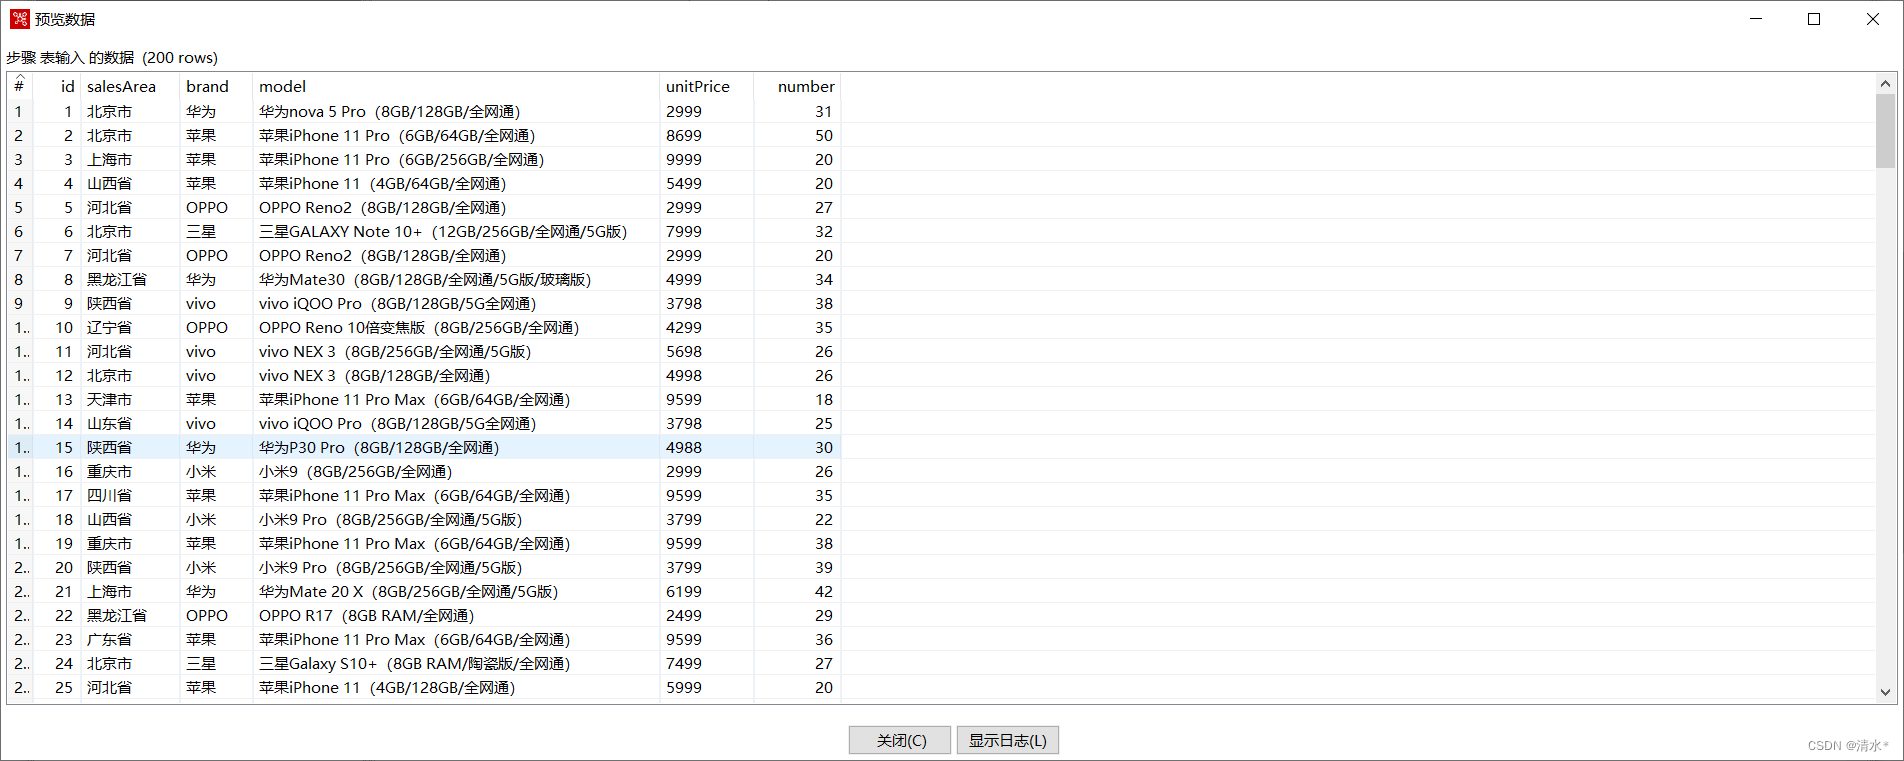Click salesArea cell 山东省

pos(109,423)
